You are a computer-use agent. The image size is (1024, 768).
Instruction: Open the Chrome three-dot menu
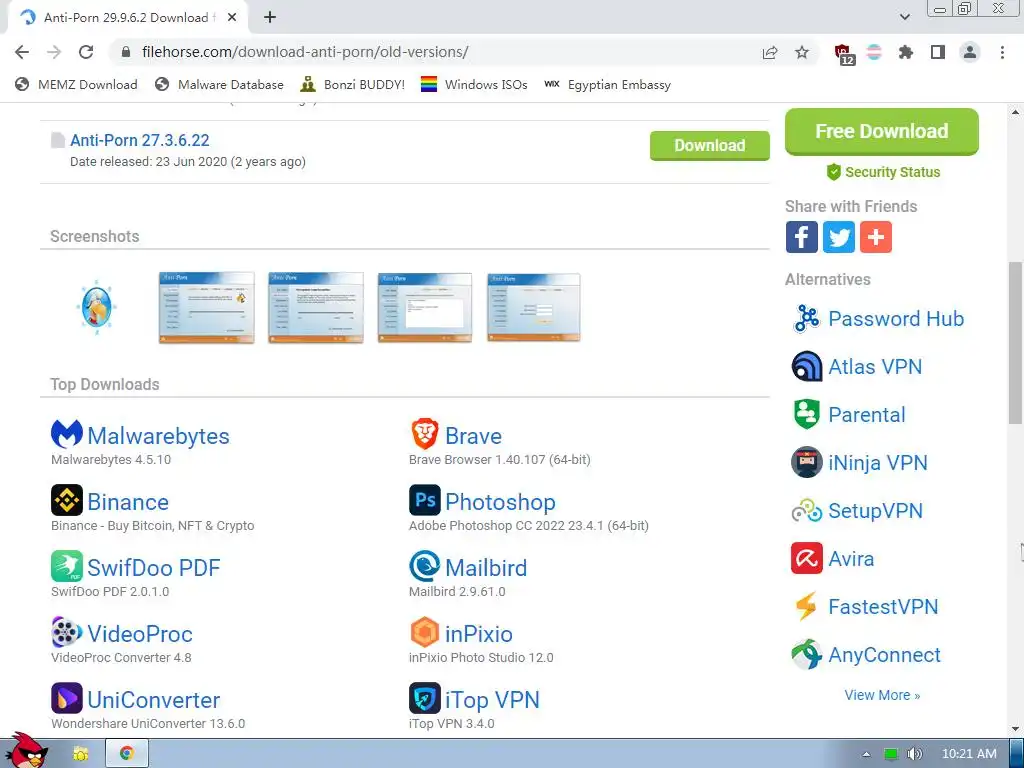[x=1002, y=52]
